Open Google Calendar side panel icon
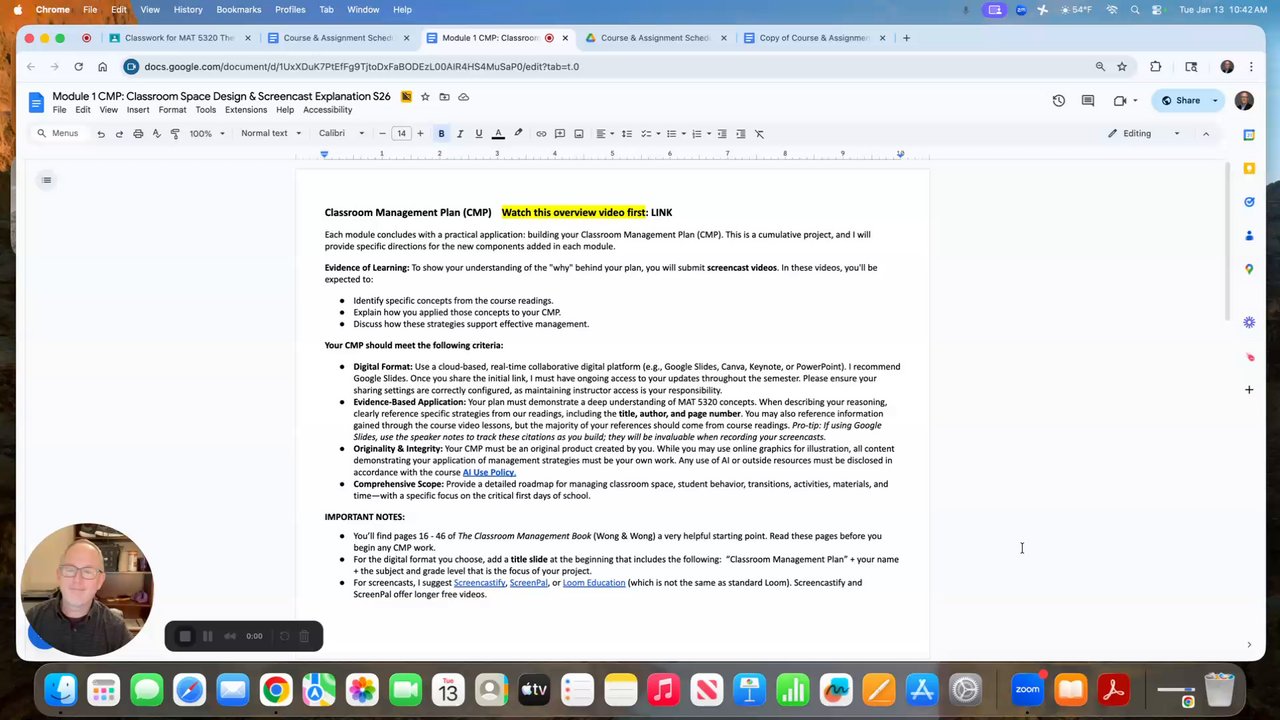 tap(1249, 134)
